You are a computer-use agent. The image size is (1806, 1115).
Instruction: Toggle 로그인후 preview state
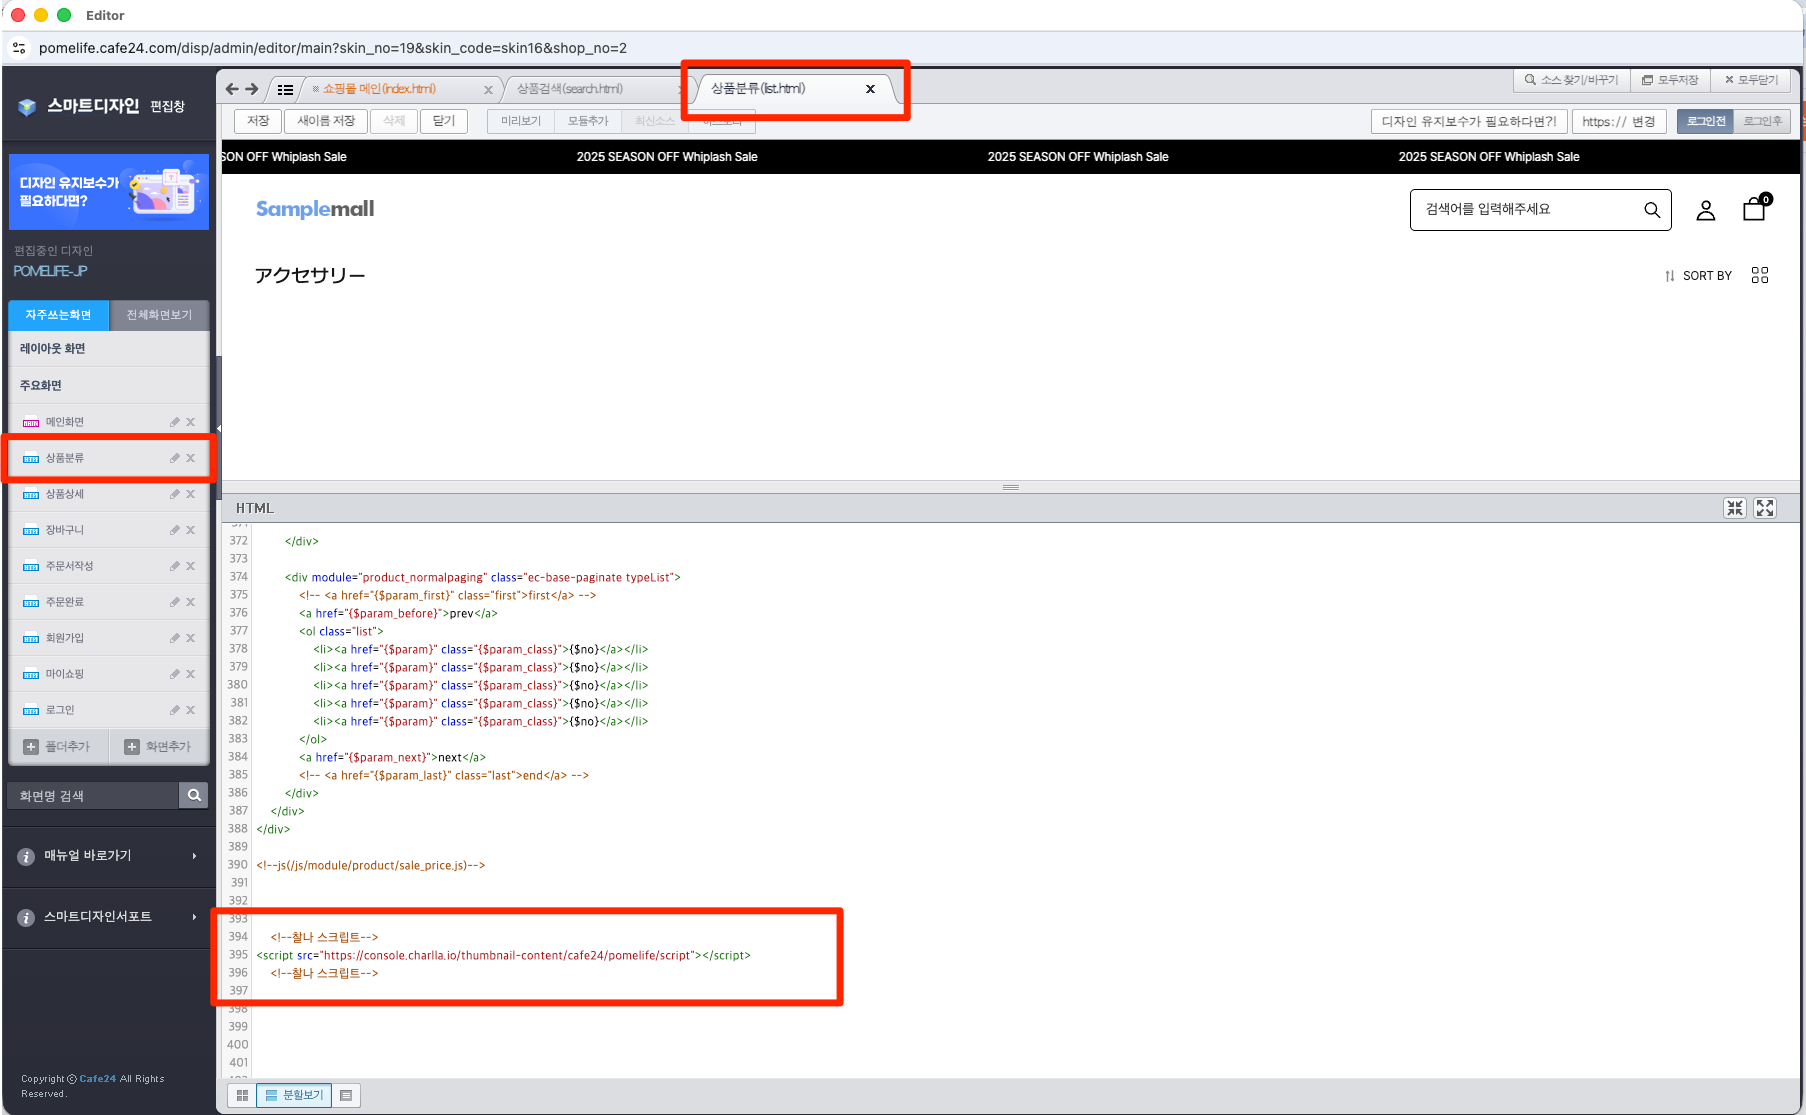pos(1762,121)
